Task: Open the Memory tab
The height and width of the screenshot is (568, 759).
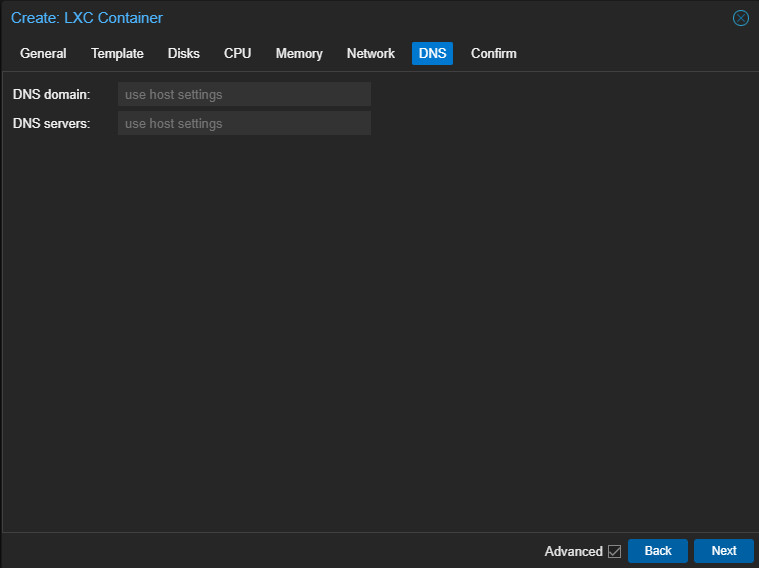Action: click(x=299, y=53)
